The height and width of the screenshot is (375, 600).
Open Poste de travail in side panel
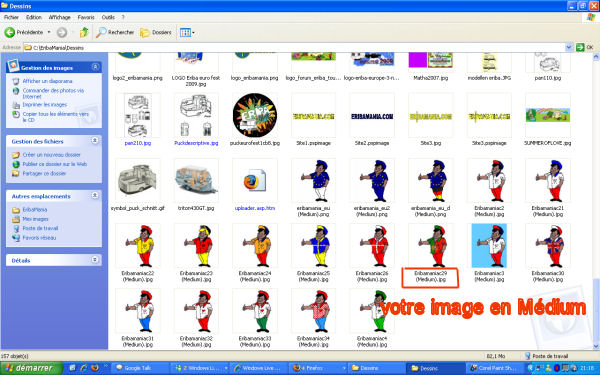(40, 228)
